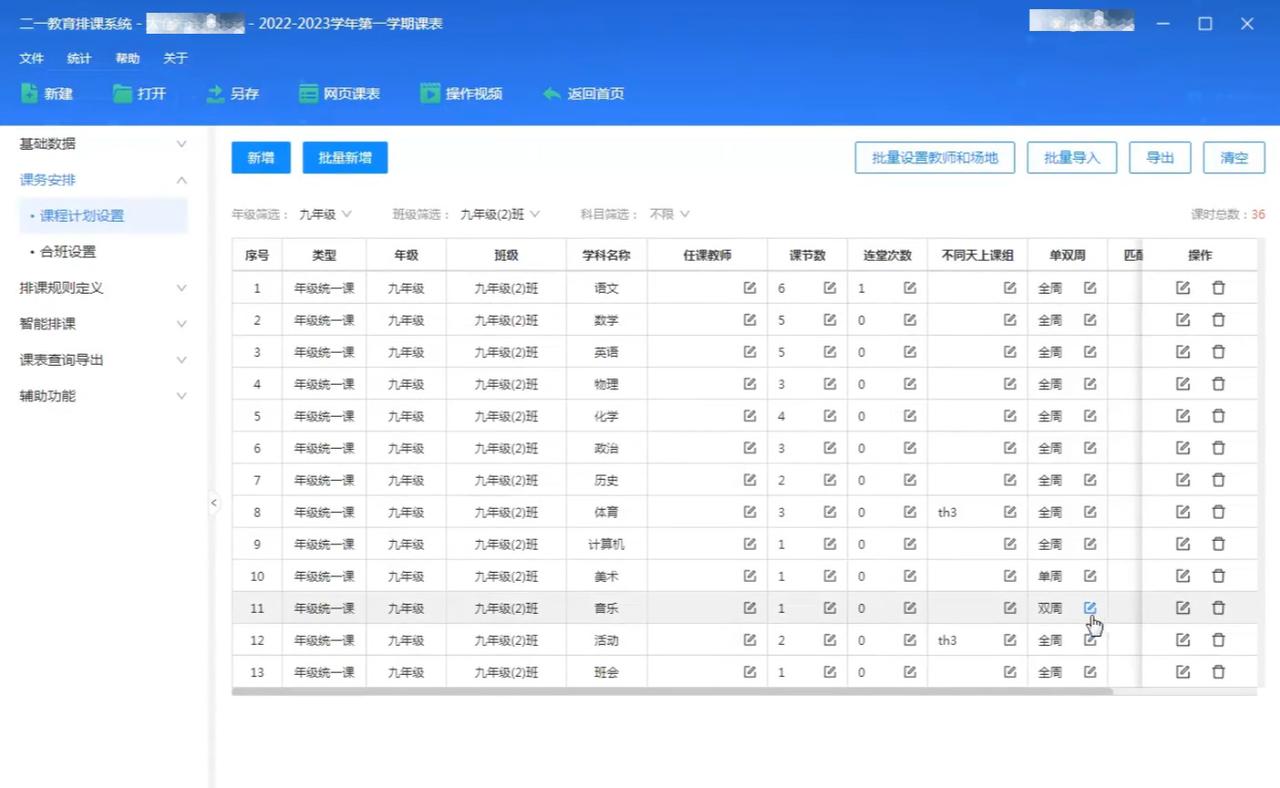Expand the 课表查询导出 sidebar section
The height and width of the screenshot is (788, 1280).
point(103,360)
